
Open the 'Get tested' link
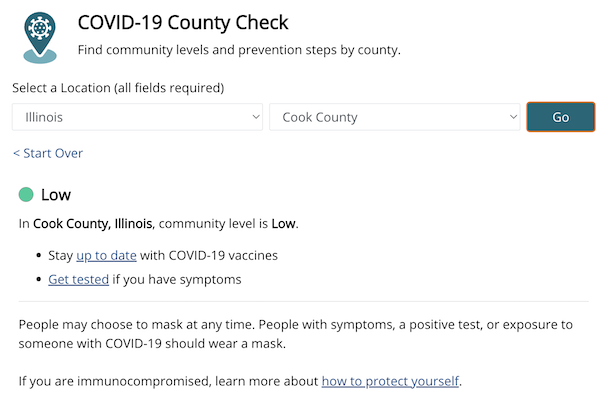pos(78,279)
